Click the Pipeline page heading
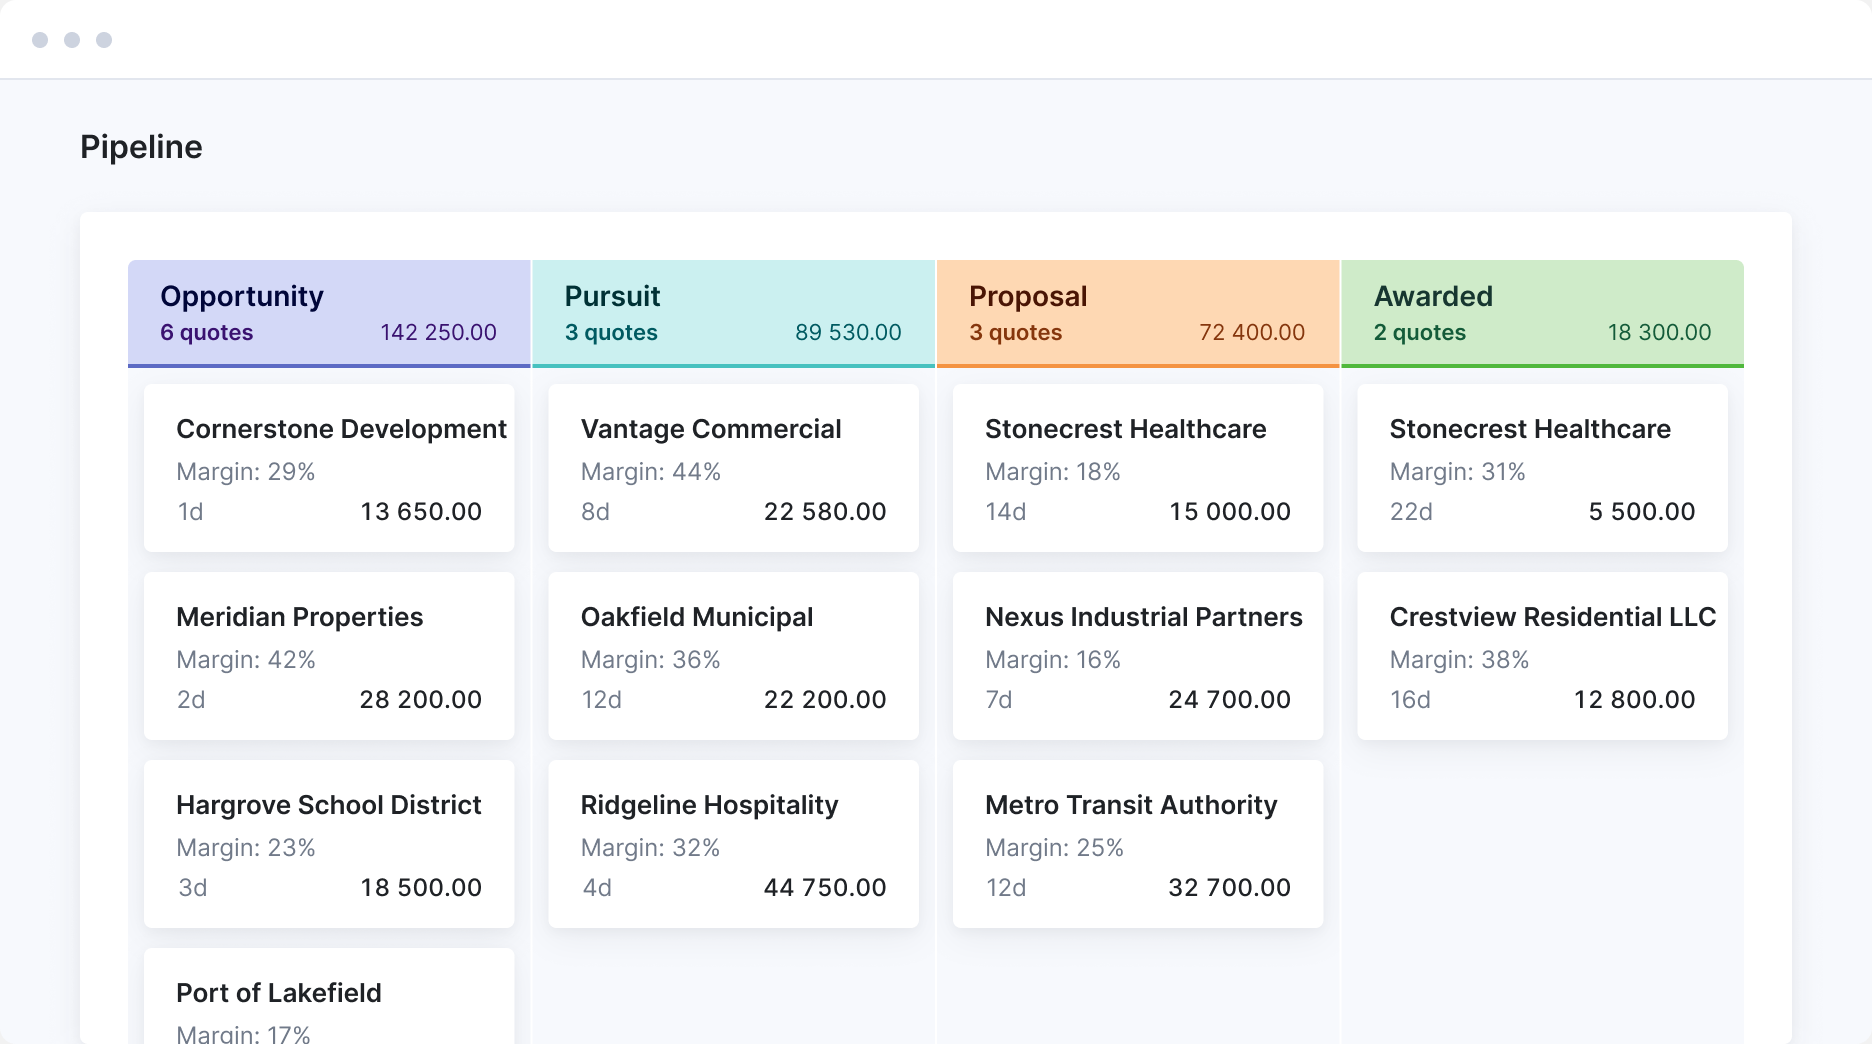The image size is (1872, 1044). pos(141,147)
